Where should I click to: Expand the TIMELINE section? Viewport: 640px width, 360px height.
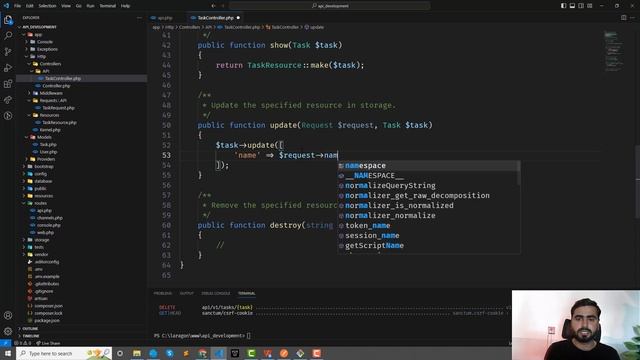31,336
